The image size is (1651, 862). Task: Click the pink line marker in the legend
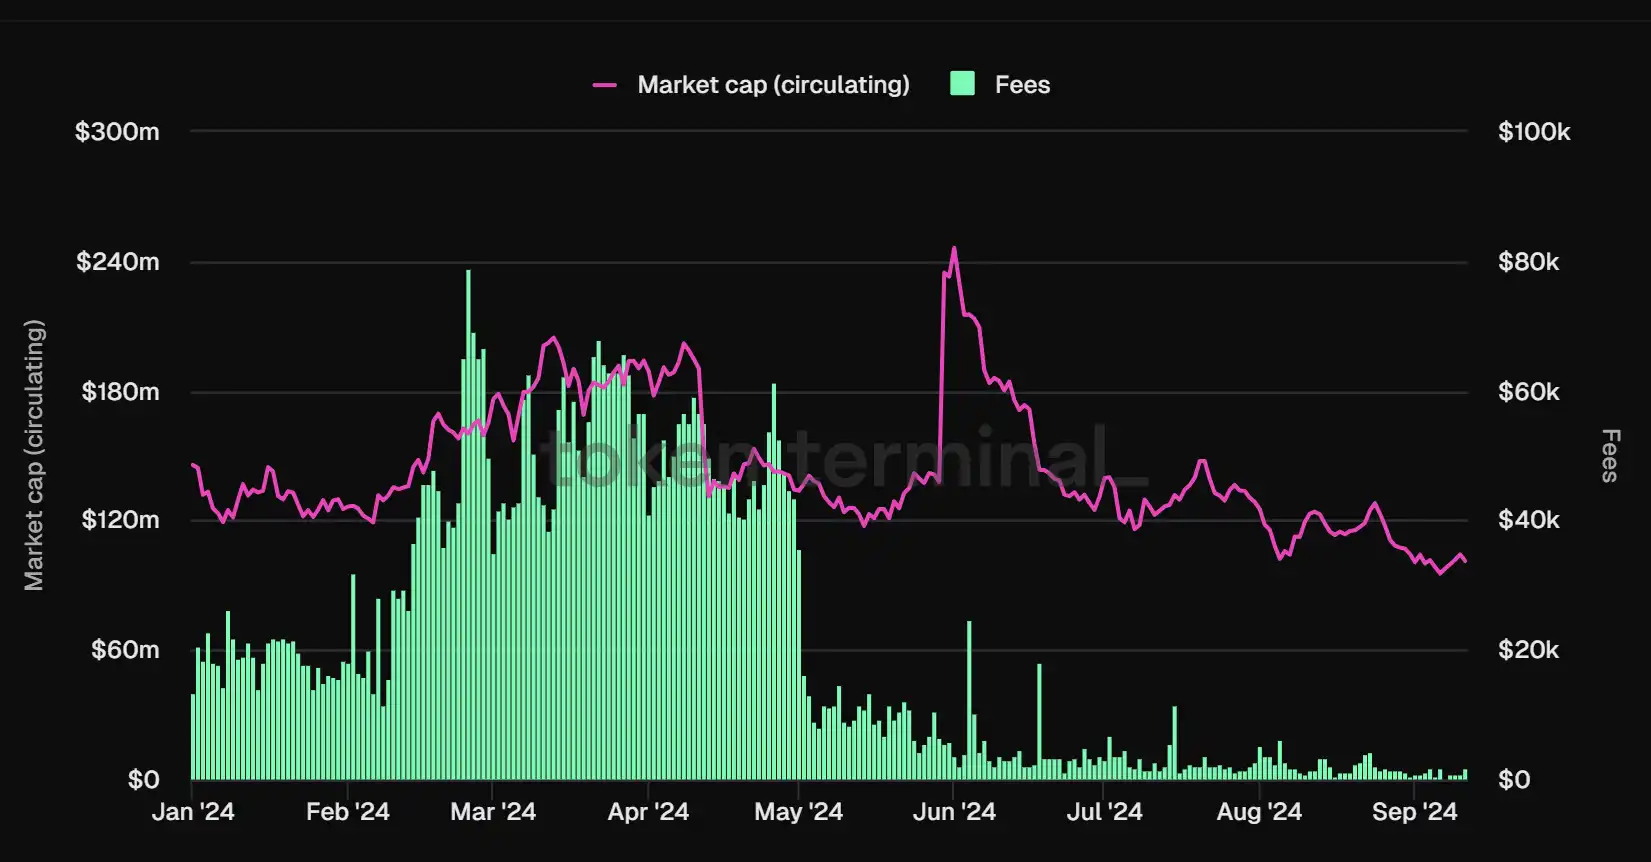pyautogui.click(x=604, y=85)
